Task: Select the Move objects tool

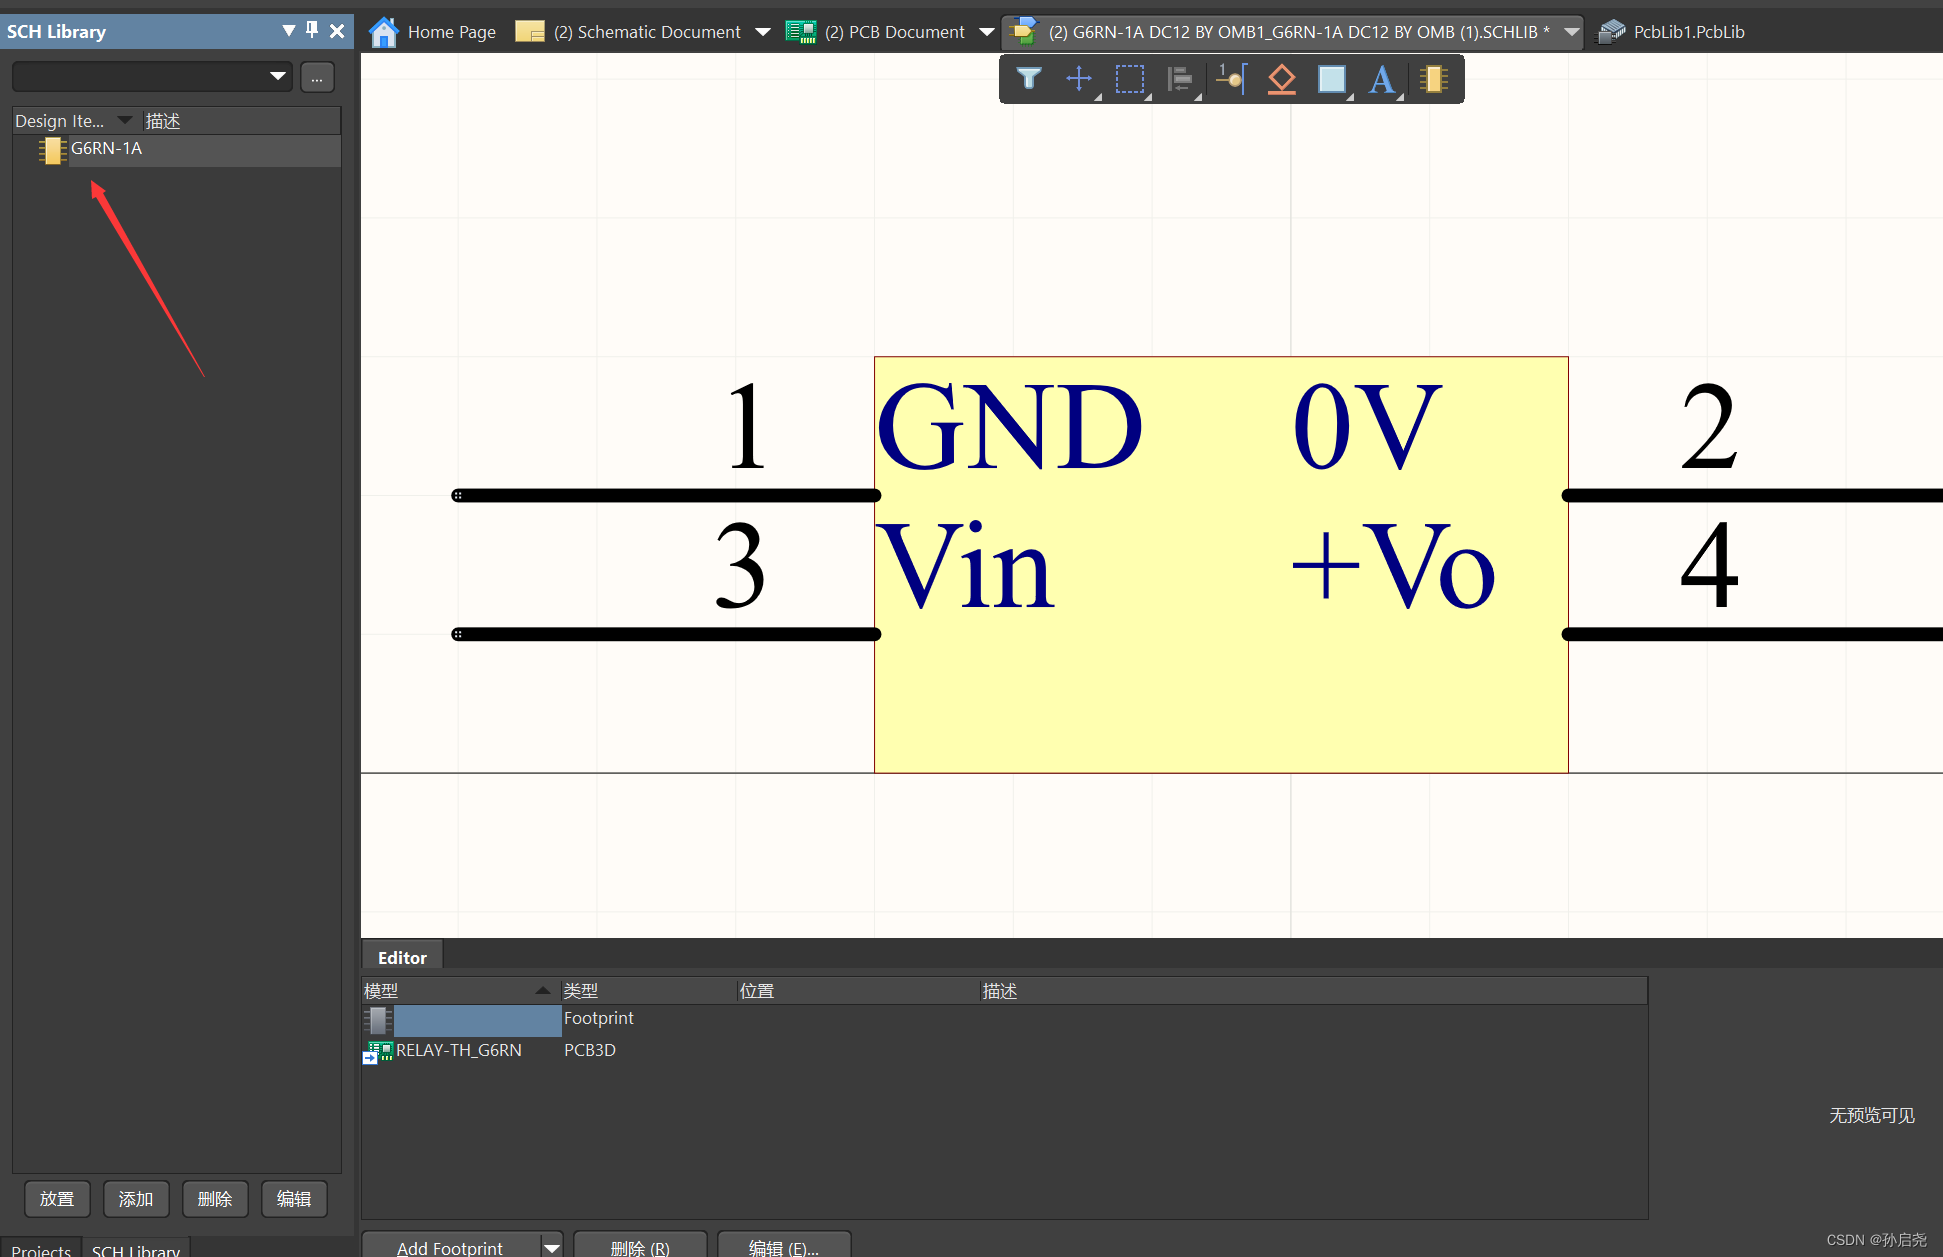Action: [1079, 79]
